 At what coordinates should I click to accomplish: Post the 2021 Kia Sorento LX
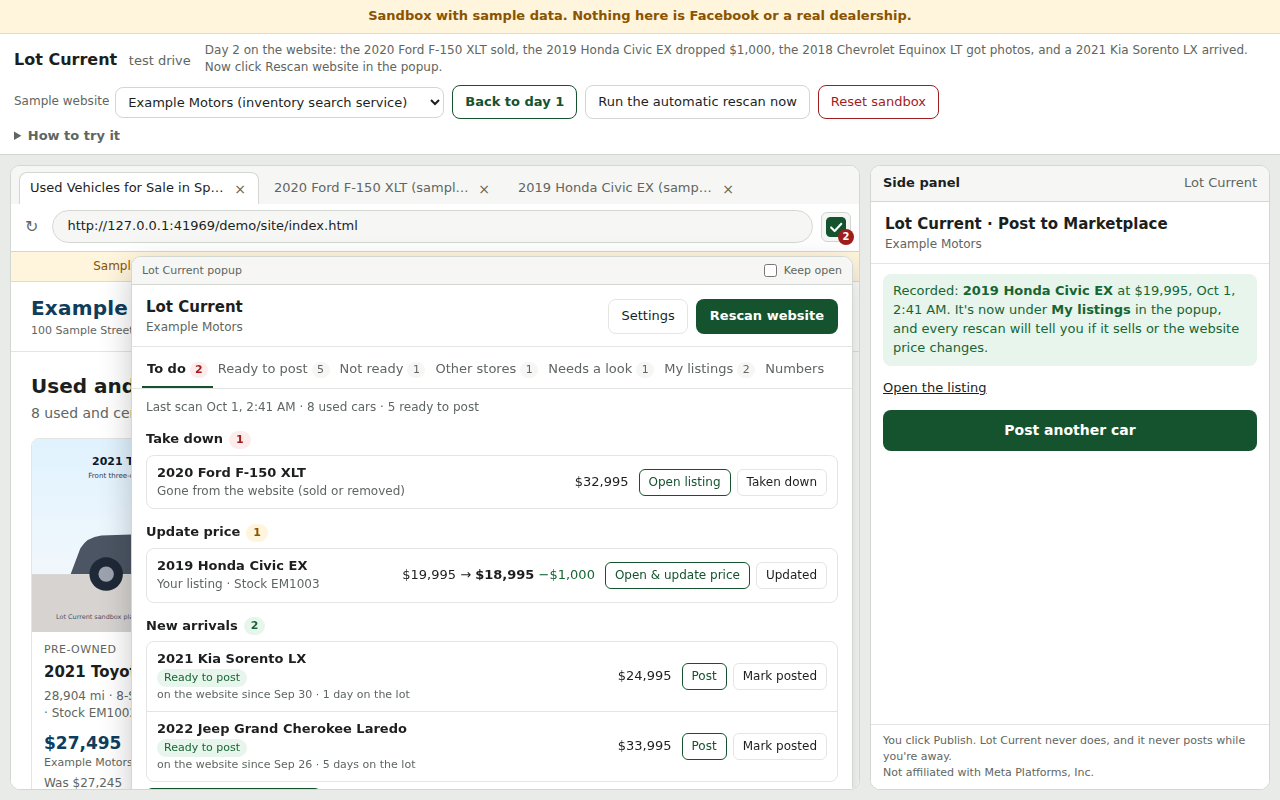click(x=704, y=676)
